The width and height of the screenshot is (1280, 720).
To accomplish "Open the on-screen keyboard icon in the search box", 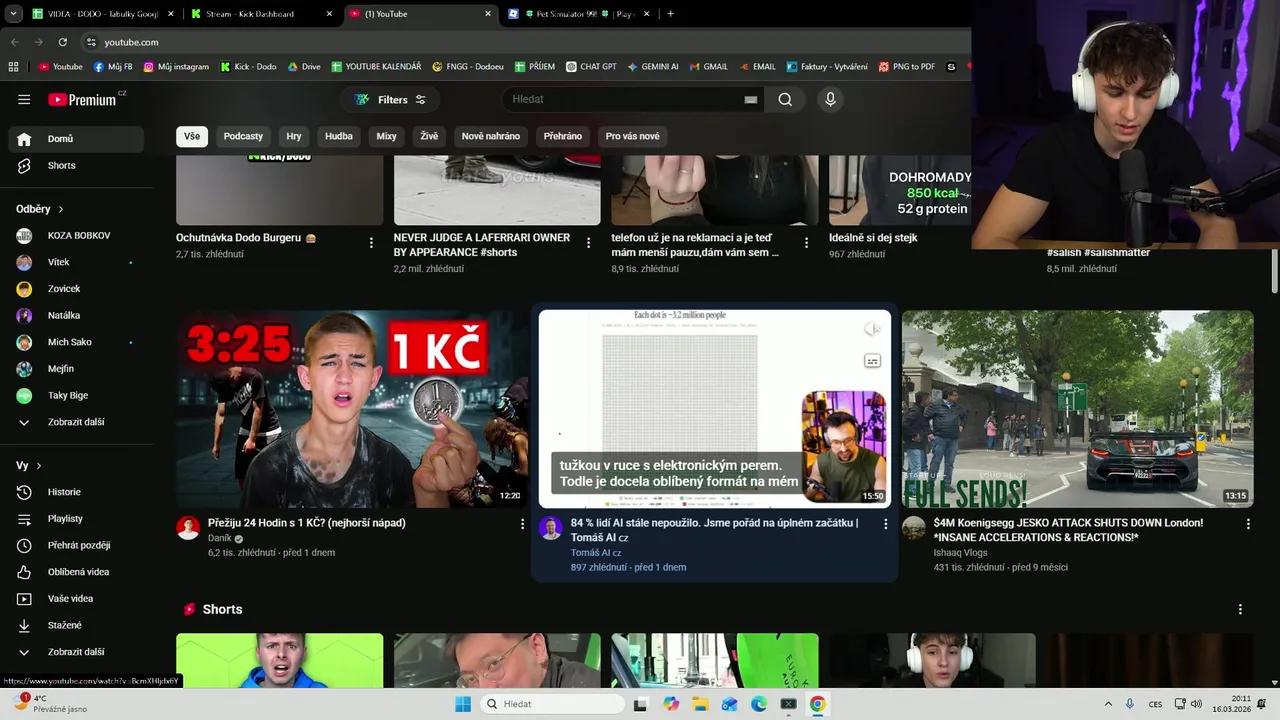I will [x=751, y=100].
